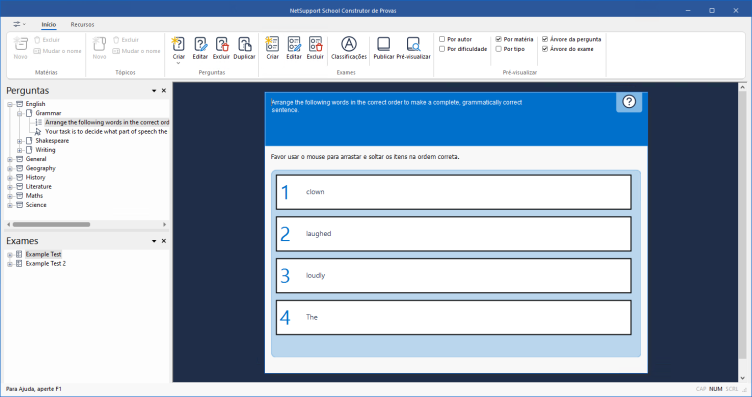Expand the Geography subject node
The image size is (752, 397).
10,169
